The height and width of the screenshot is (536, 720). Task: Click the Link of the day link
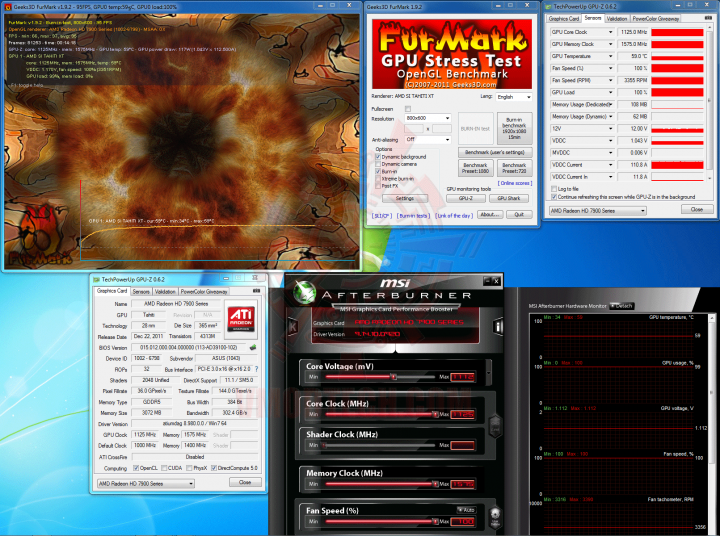pos(454,216)
